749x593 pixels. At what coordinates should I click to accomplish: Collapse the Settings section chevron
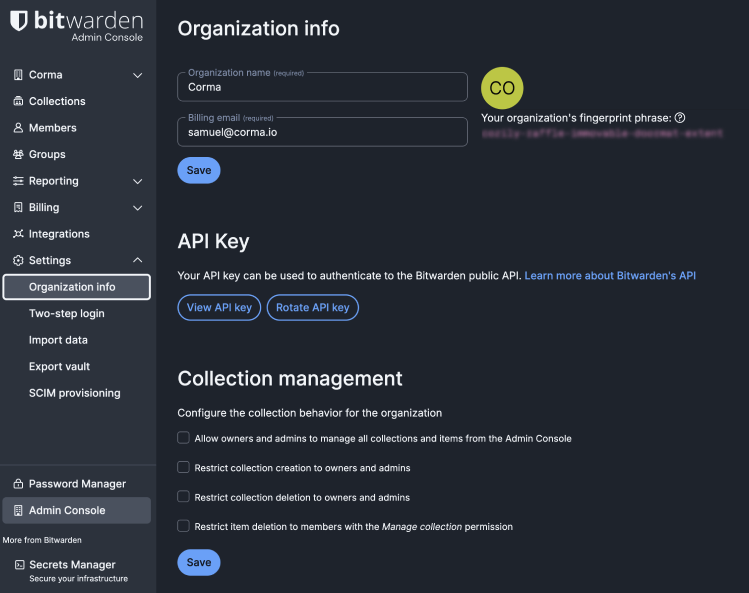pos(138,261)
